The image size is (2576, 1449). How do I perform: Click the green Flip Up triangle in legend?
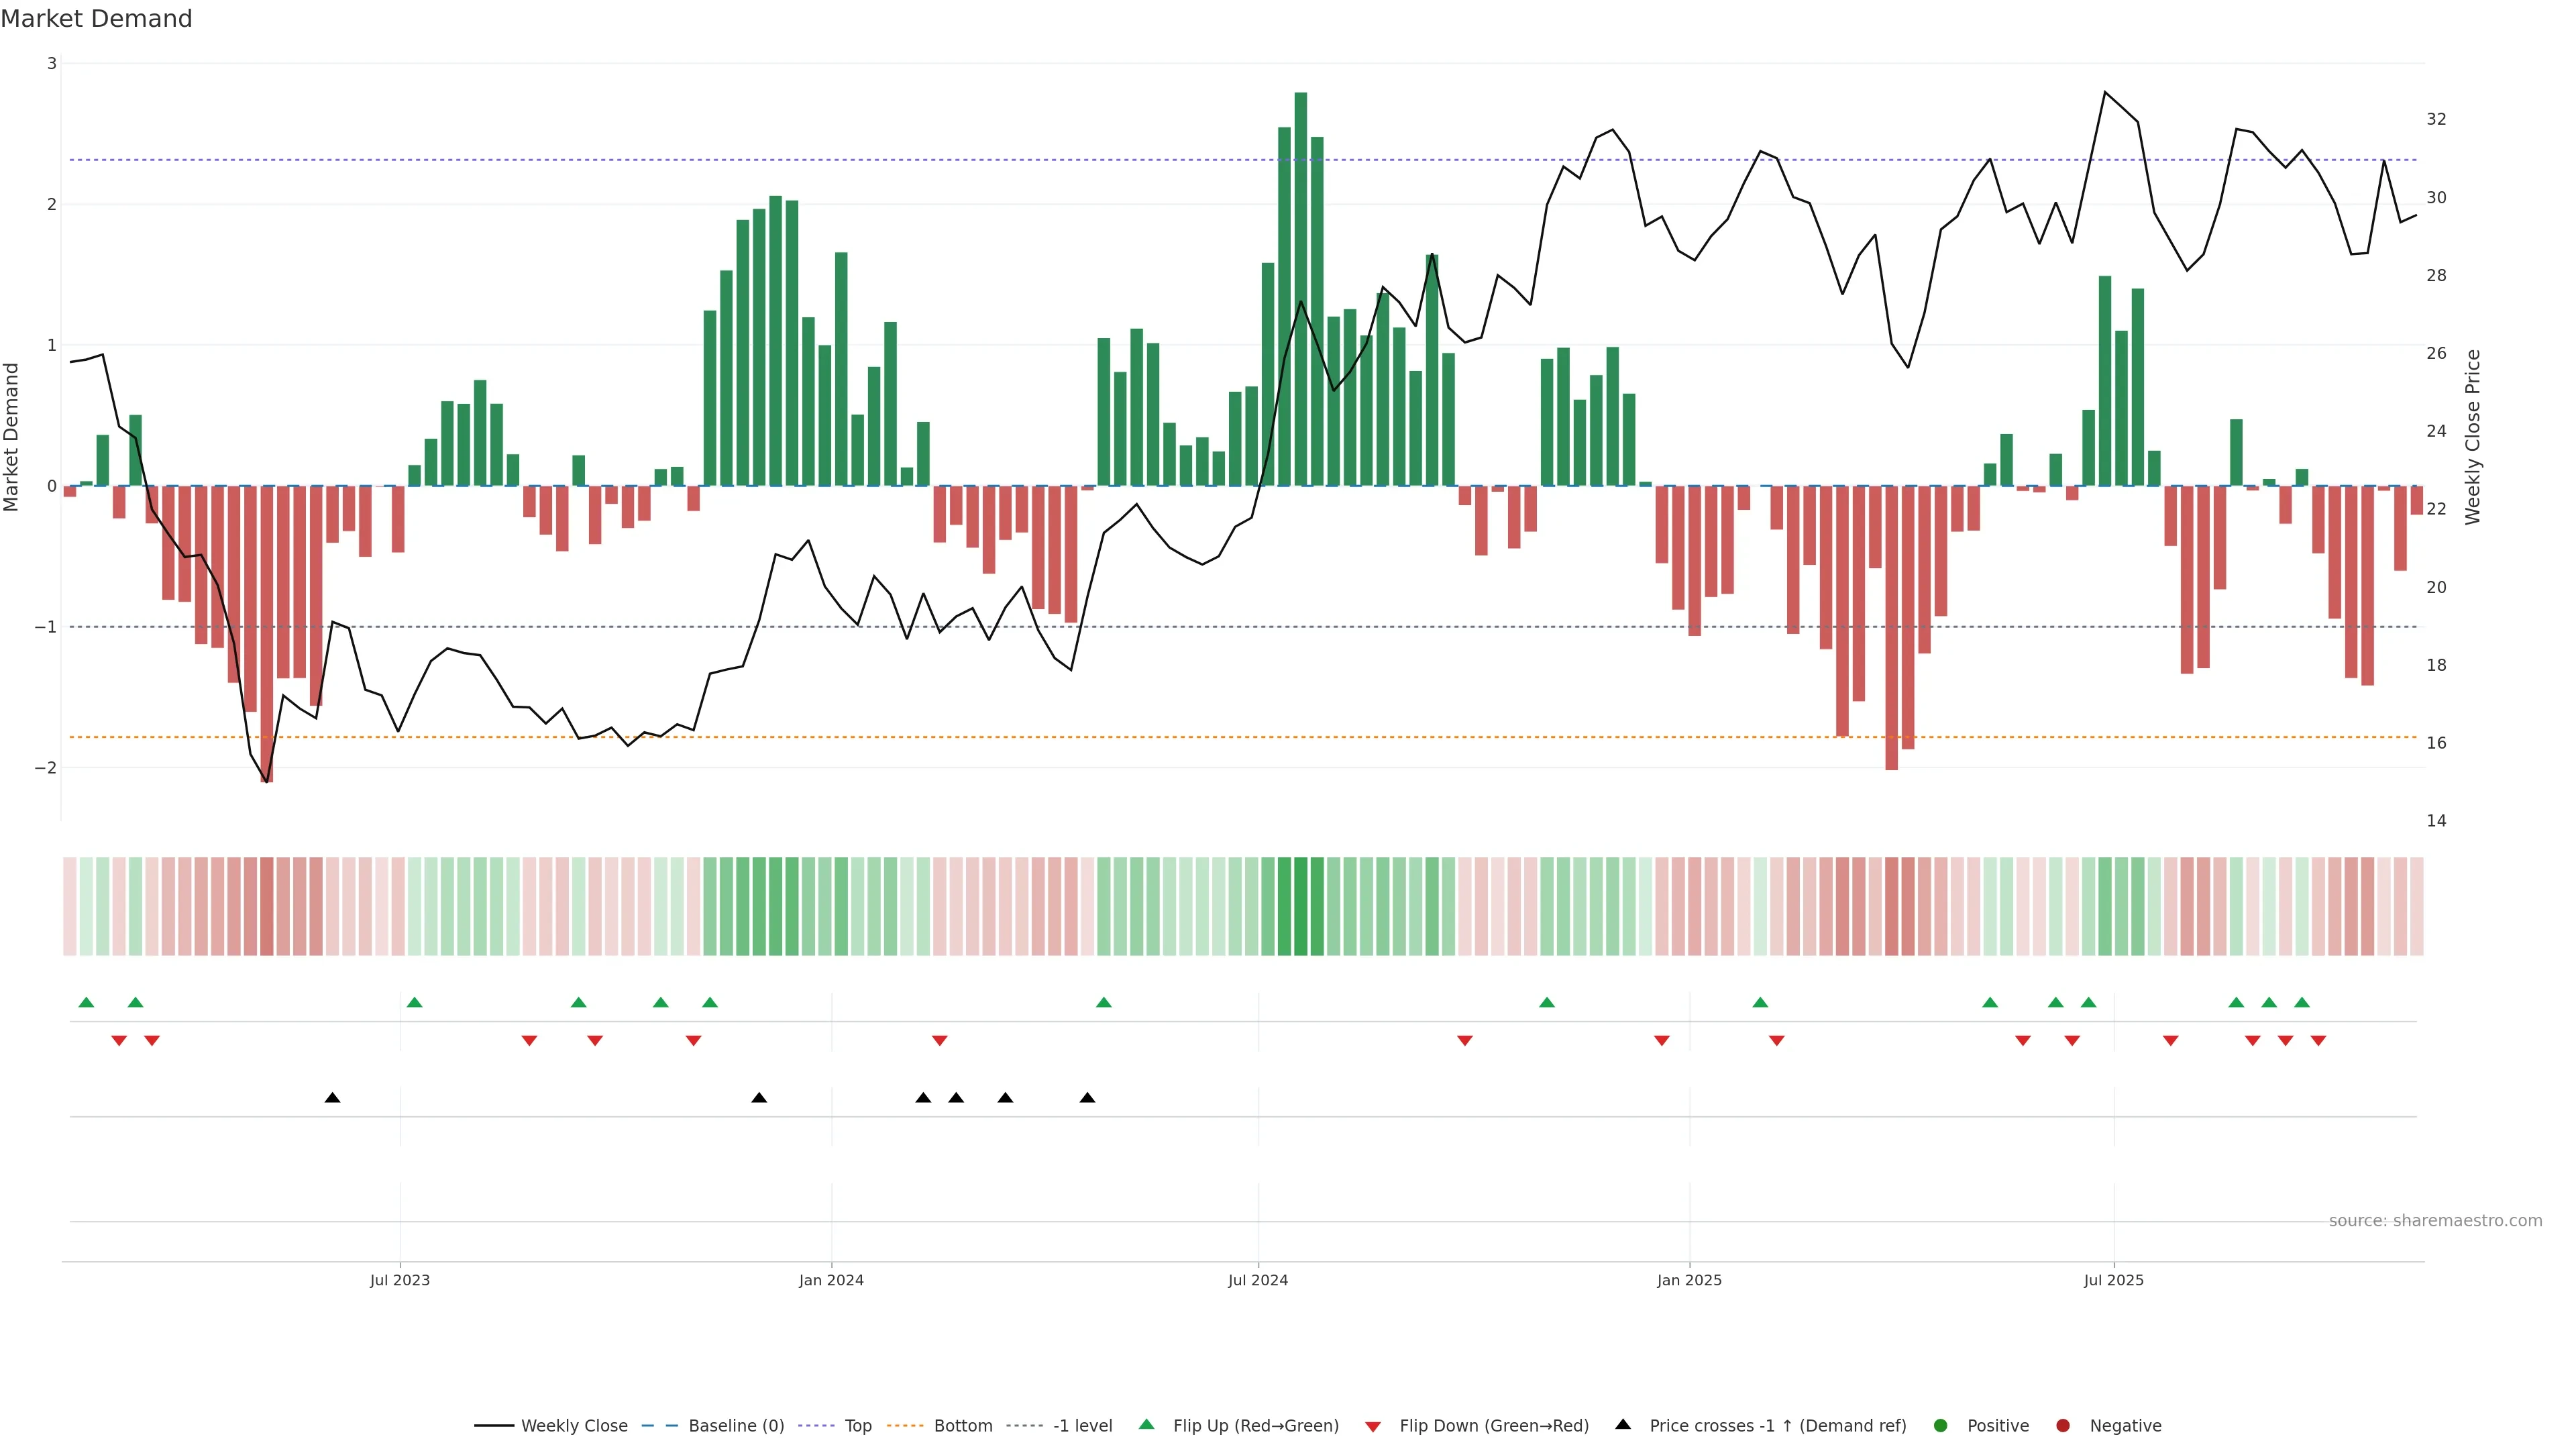coord(1146,1425)
